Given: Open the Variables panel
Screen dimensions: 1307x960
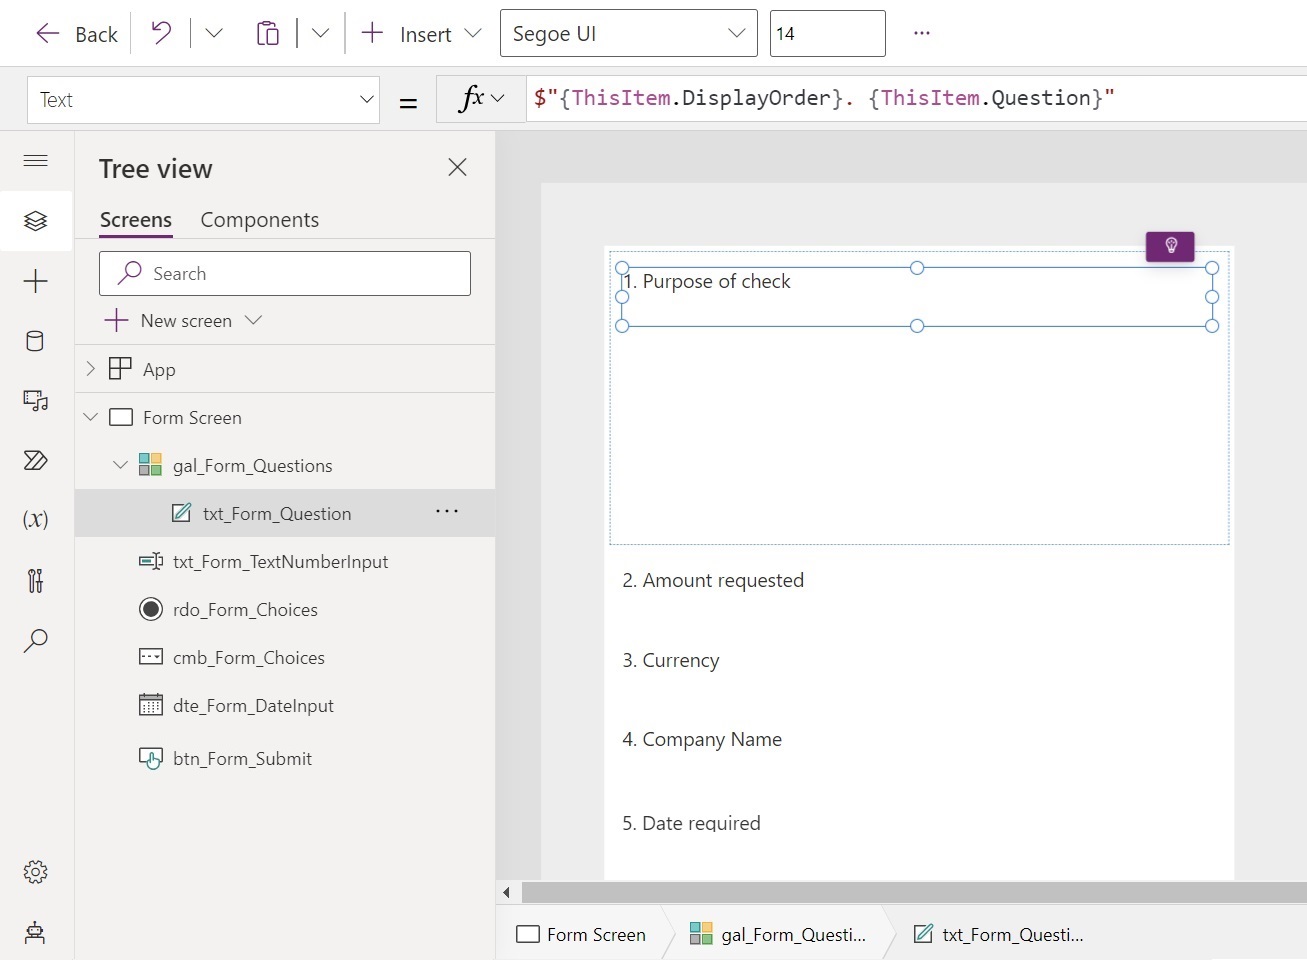Looking at the screenshot, I should (x=35, y=519).
